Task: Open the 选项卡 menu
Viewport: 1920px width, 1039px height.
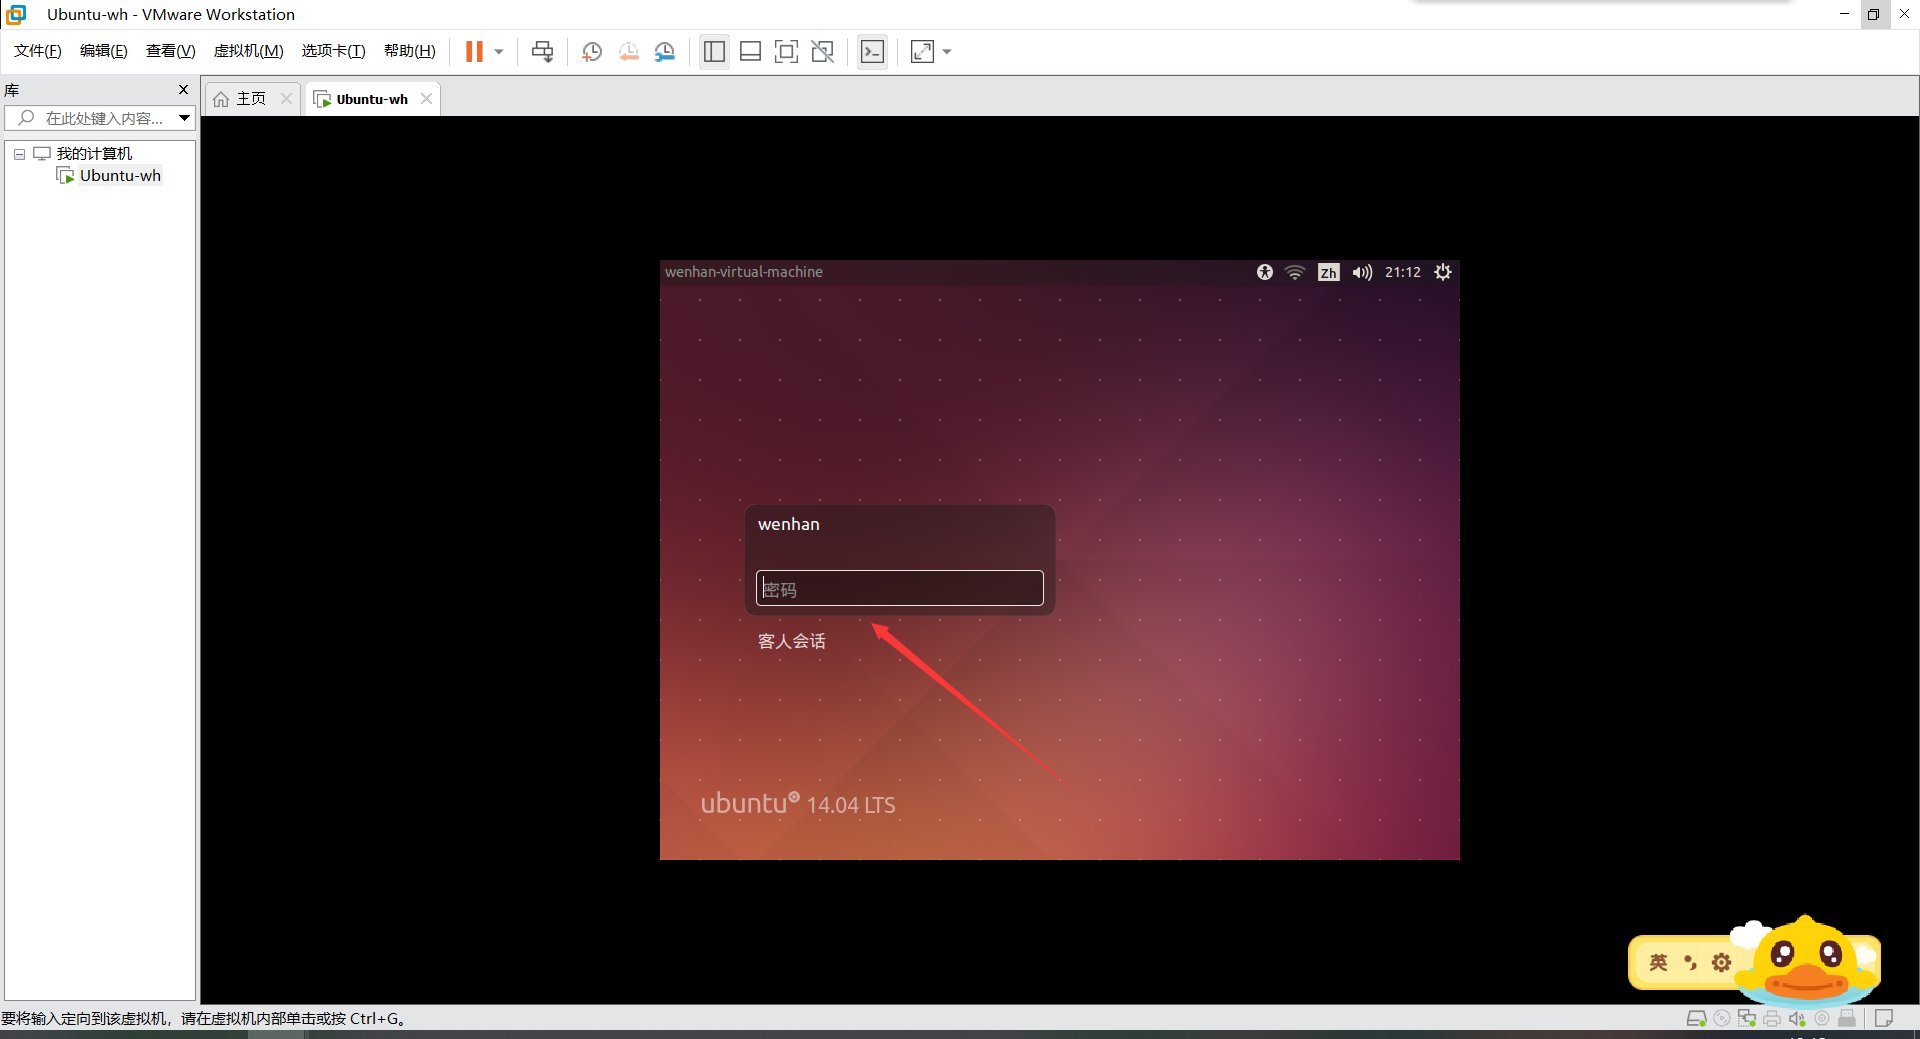Action: point(334,51)
